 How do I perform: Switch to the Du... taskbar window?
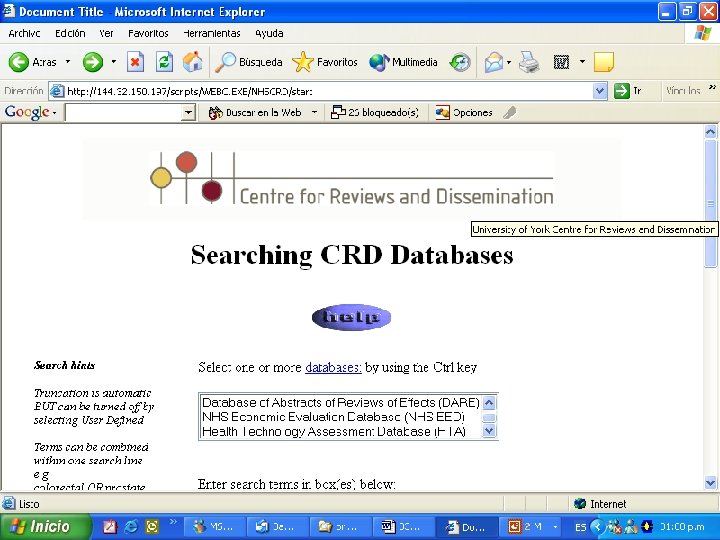click(x=466, y=527)
